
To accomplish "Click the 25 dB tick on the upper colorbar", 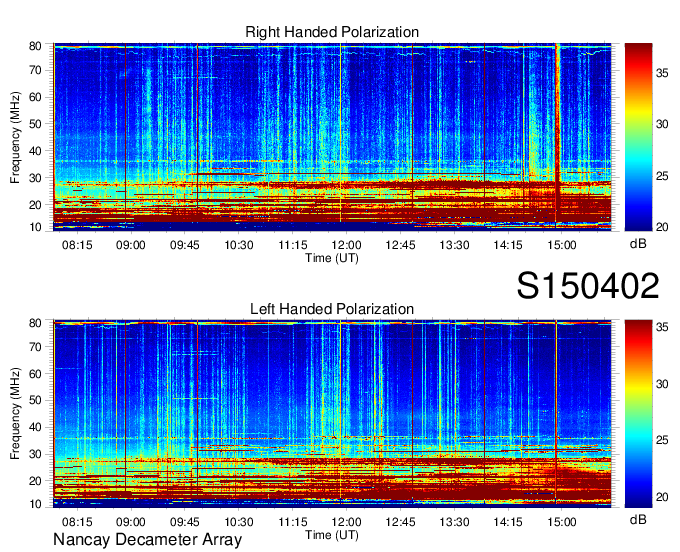I will 662,176.
